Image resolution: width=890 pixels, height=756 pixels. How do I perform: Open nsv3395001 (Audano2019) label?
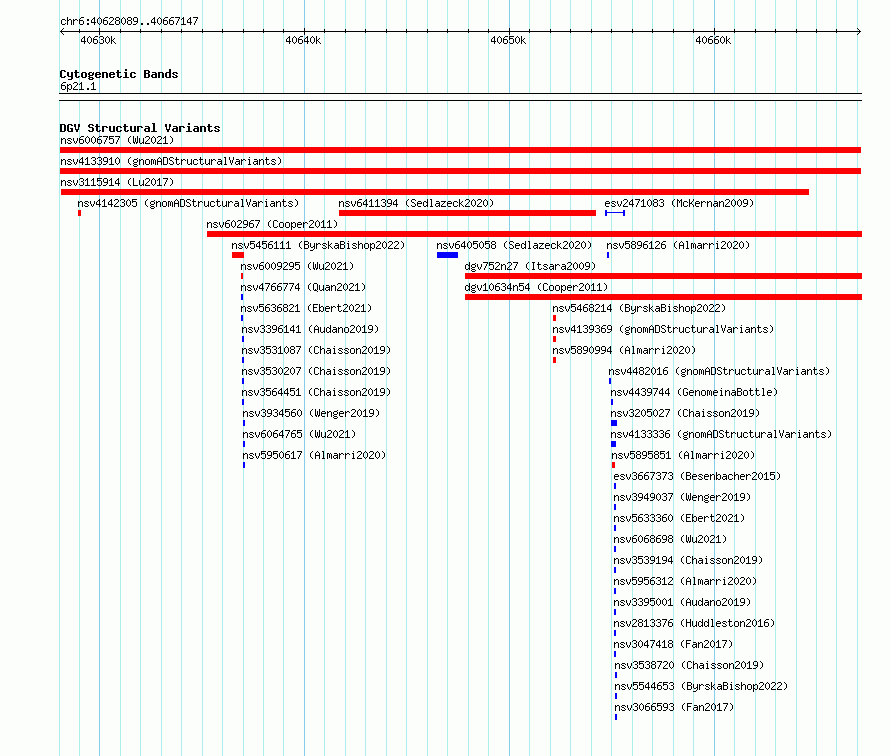[x=682, y=602]
